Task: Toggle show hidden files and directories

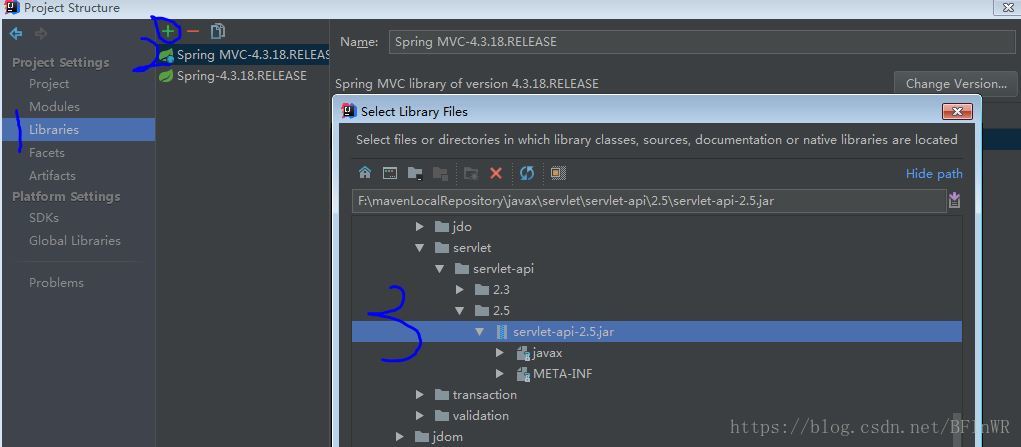Action: pyautogui.click(x=558, y=173)
